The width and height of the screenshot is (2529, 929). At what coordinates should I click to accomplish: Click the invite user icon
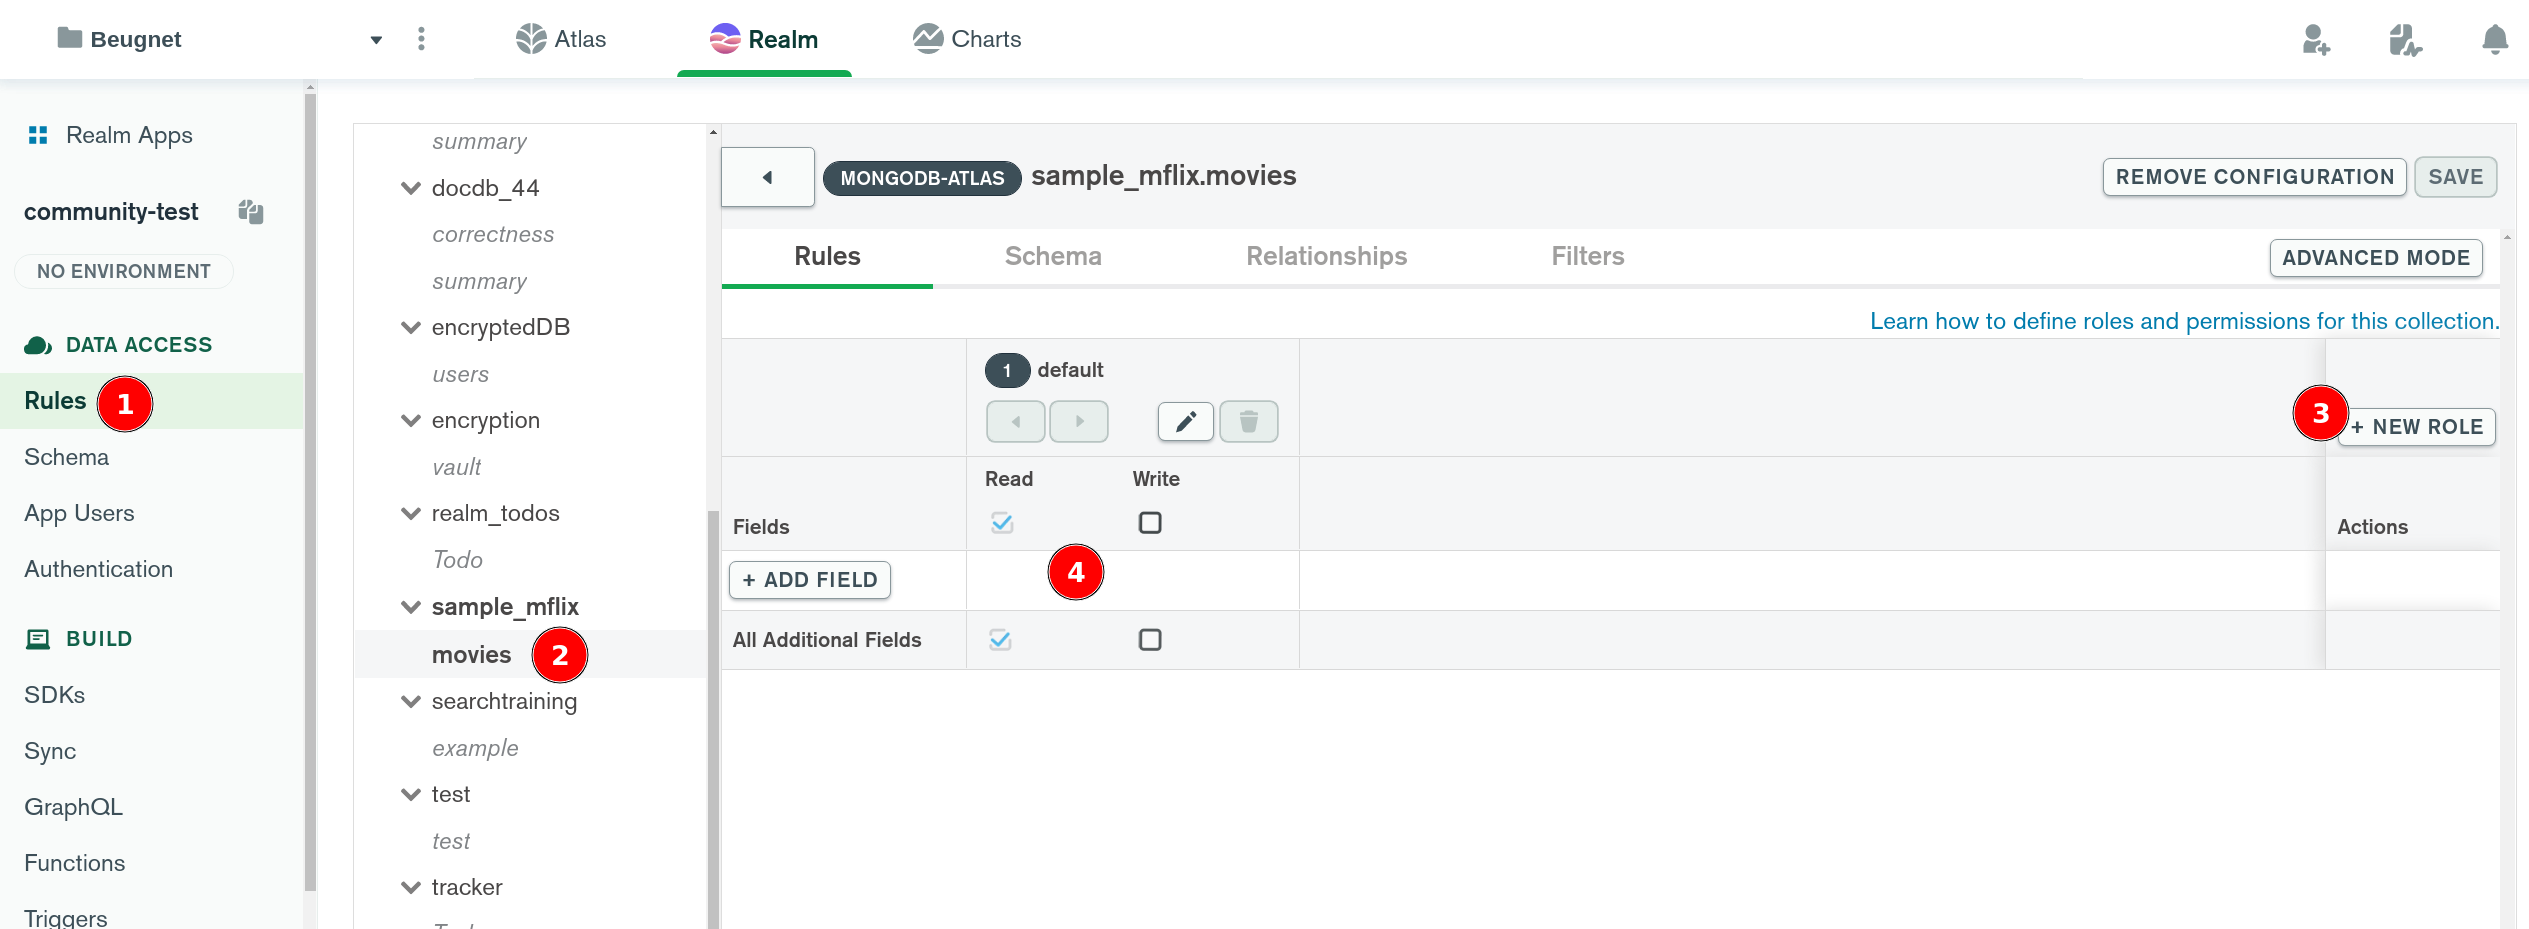(2315, 40)
